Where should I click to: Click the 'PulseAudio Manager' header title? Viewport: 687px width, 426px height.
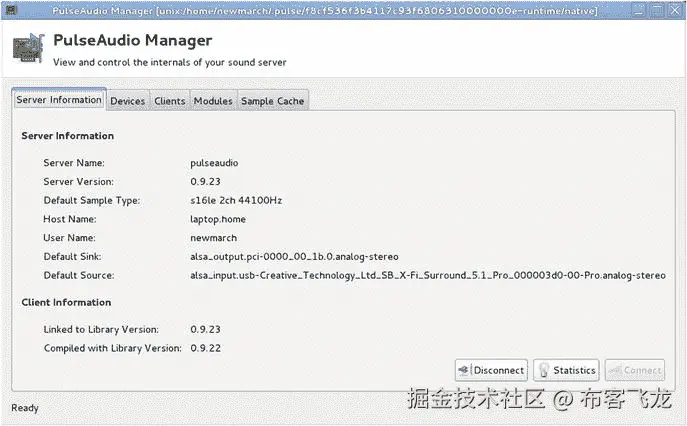(133, 40)
